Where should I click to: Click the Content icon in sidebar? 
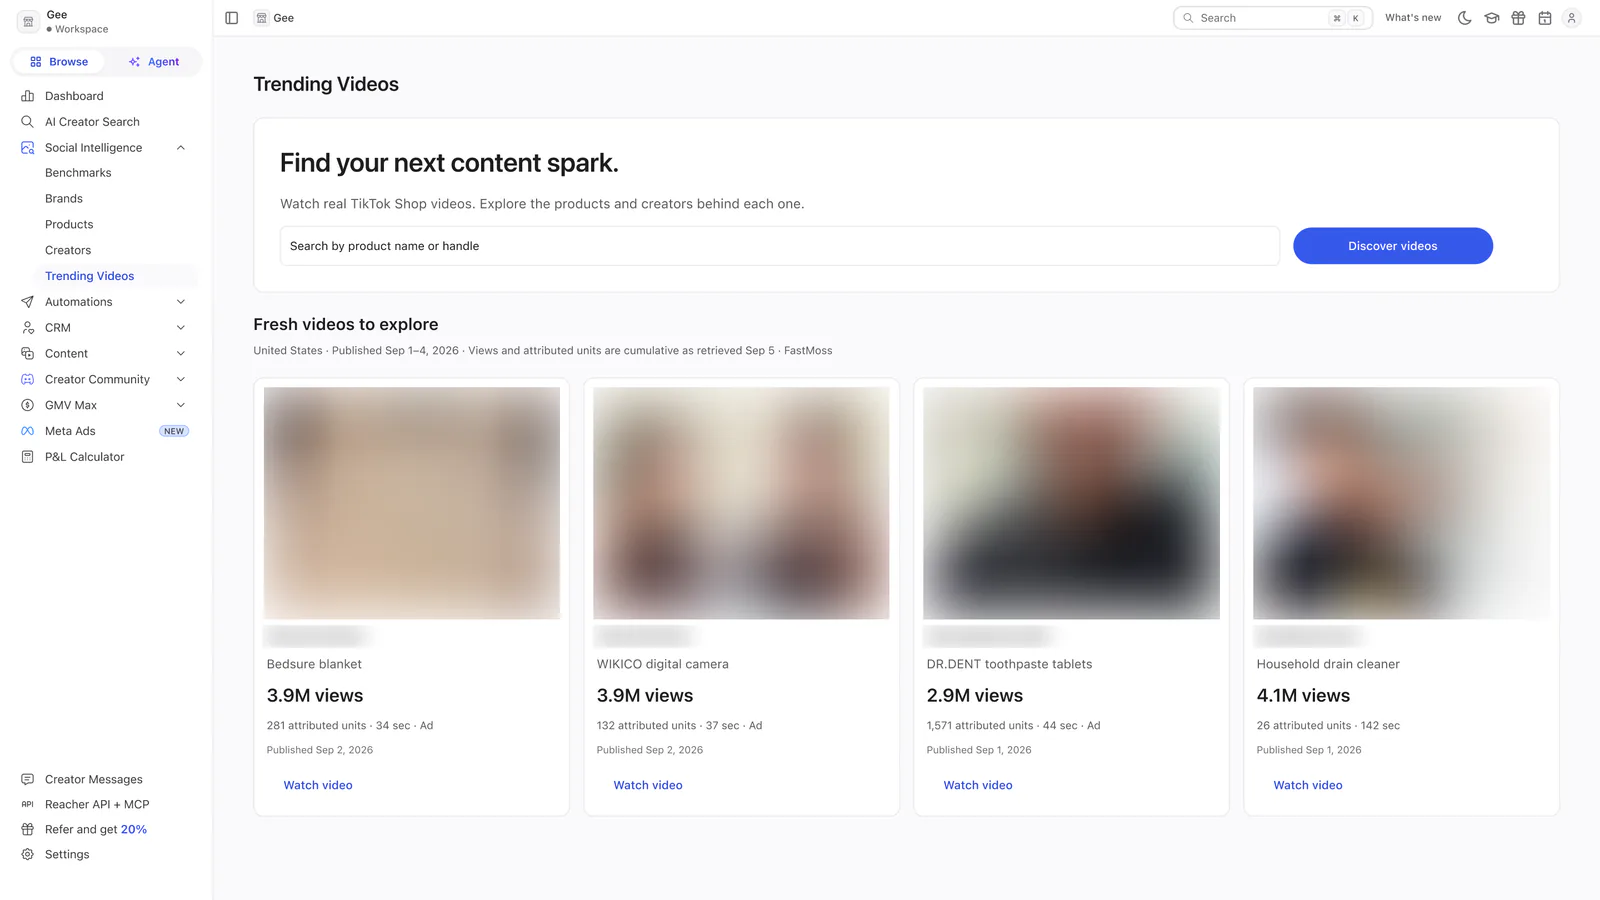[x=28, y=354]
